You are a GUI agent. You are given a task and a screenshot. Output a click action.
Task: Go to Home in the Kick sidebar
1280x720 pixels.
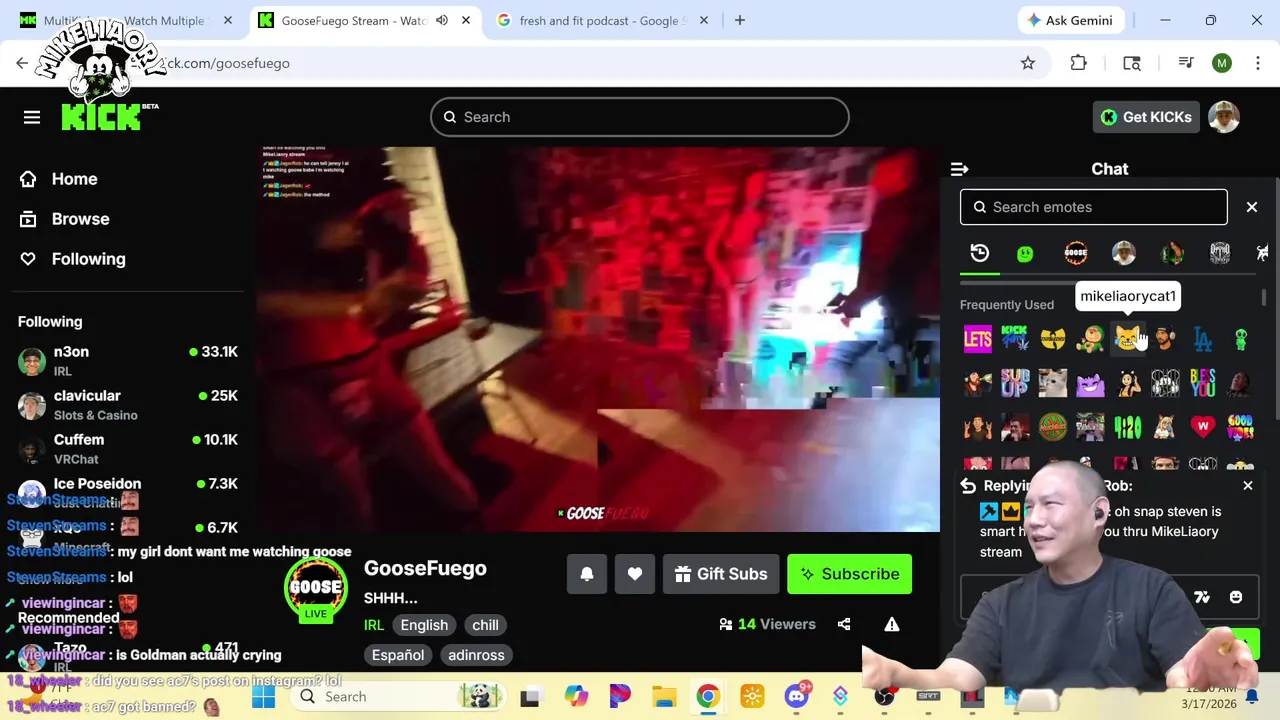60,179
